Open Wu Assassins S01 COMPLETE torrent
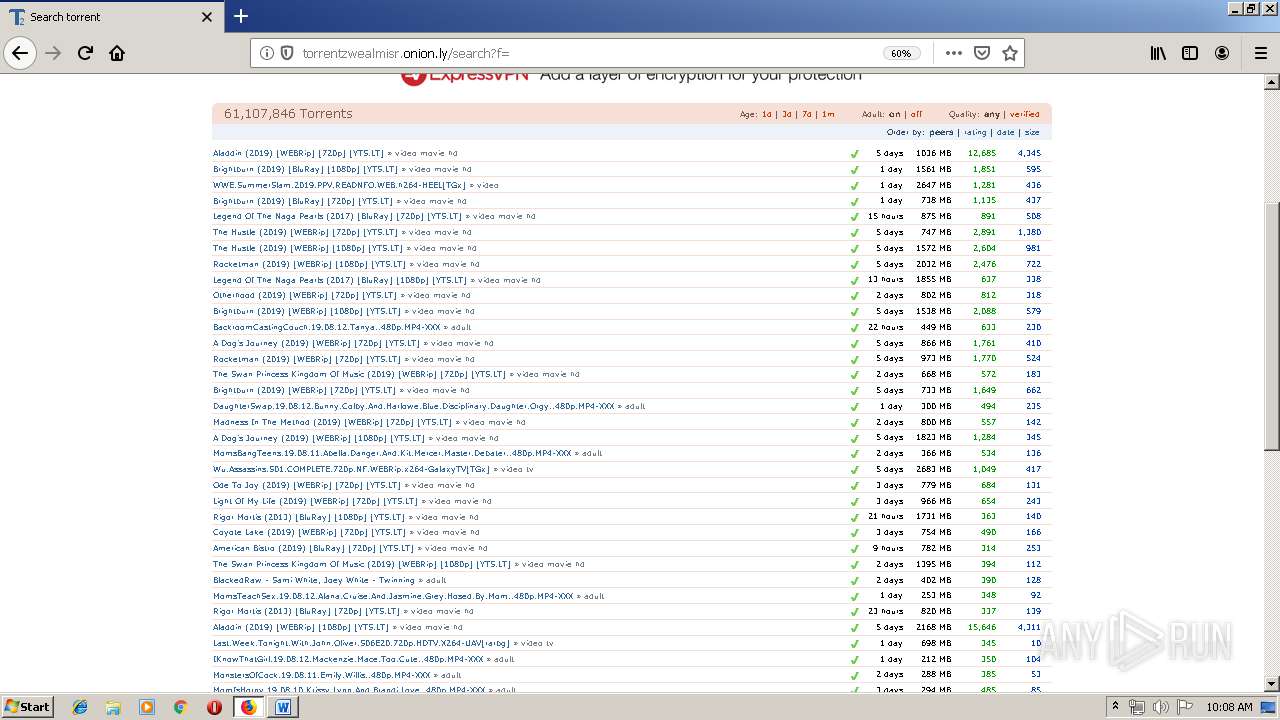The image size is (1280, 720). pos(351,469)
